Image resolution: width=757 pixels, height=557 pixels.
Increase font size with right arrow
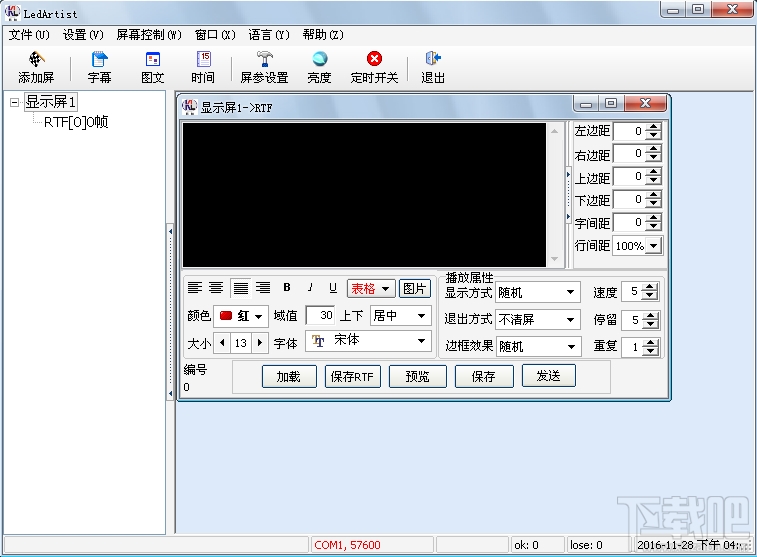[x=260, y=343]
